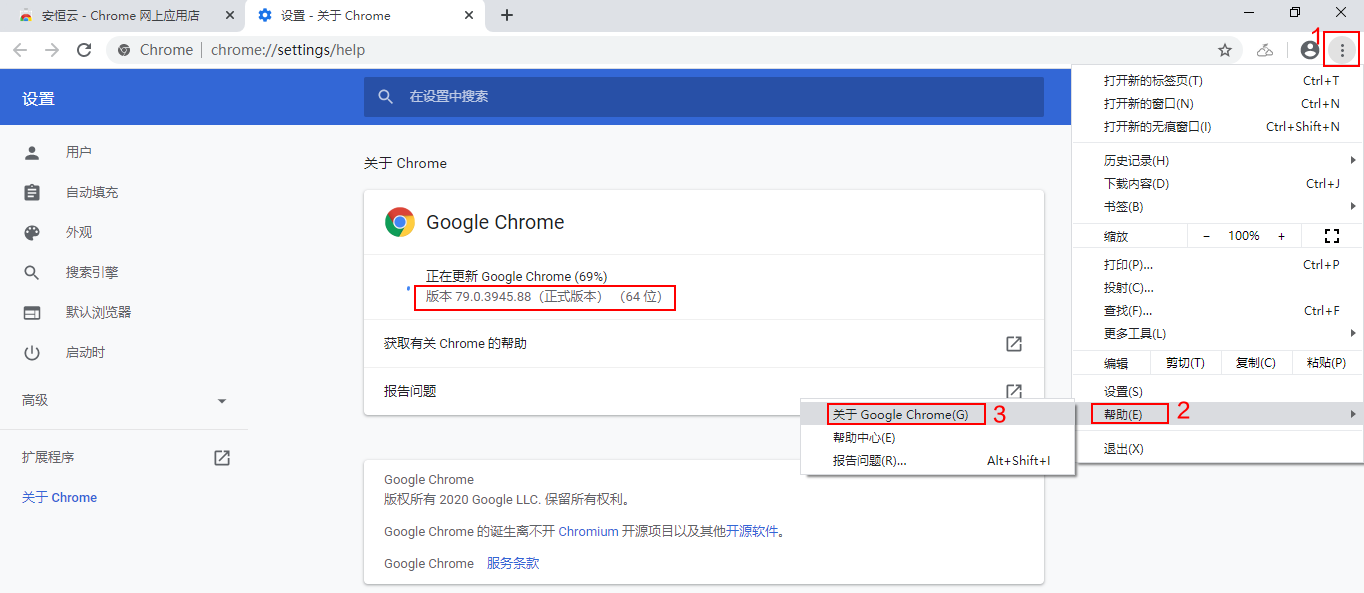Open 扩展程序 external link icon
This screenshot has height=593, width=1364.
pyautogui.click(x=222, y=457)
